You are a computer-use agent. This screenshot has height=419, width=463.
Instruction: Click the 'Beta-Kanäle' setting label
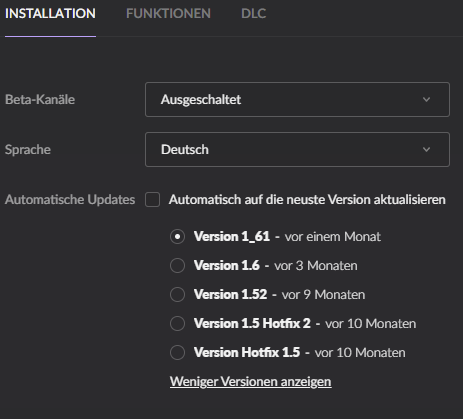click(40, 99)
